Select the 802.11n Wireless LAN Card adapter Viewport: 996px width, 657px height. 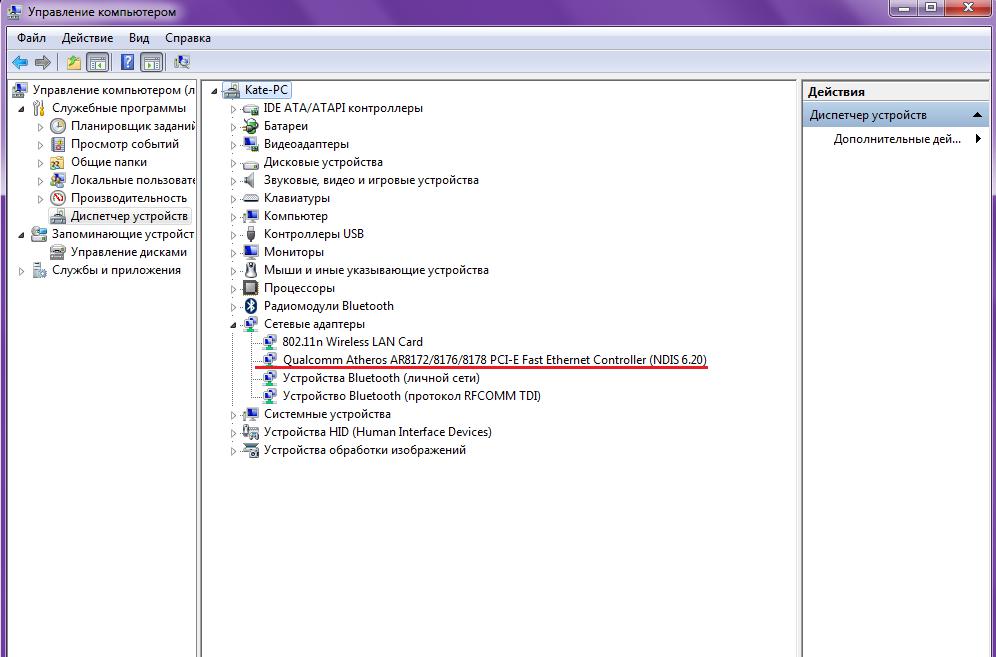(x=352, y=342)
